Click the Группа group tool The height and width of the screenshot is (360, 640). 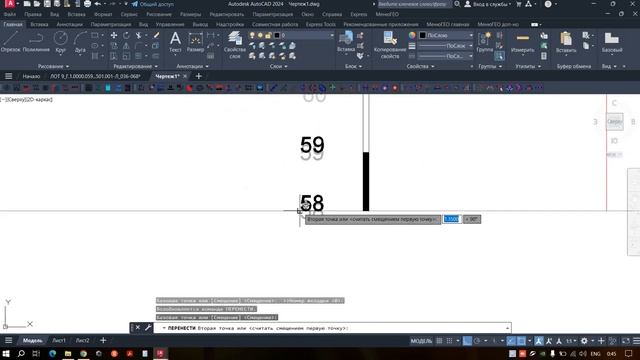pyautogui.click(x=484, y=42)
